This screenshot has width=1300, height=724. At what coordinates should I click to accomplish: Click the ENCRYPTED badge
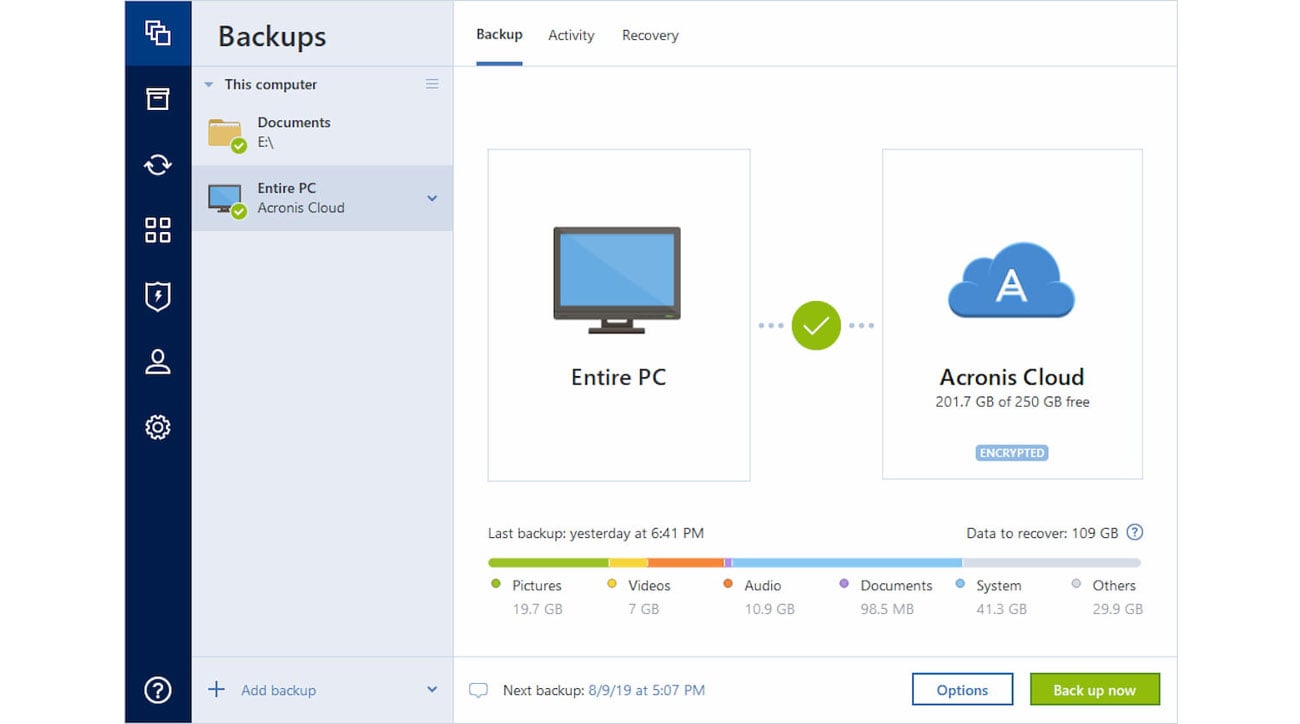point(1012,453)
